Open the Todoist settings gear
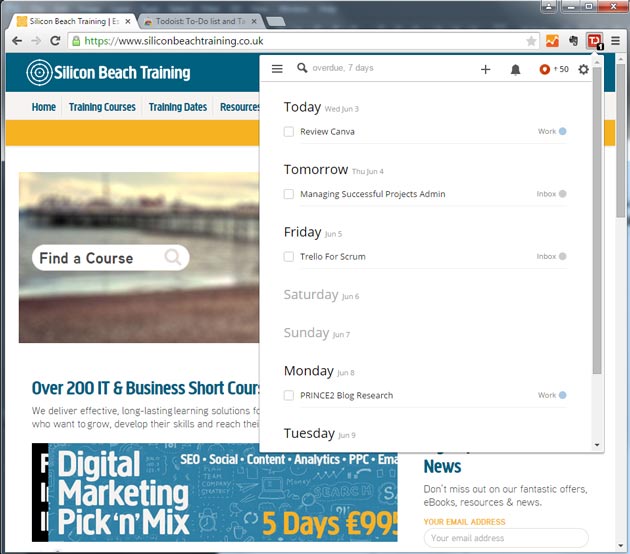The width and height of the screenshot is (630, 554). [584, 69]
